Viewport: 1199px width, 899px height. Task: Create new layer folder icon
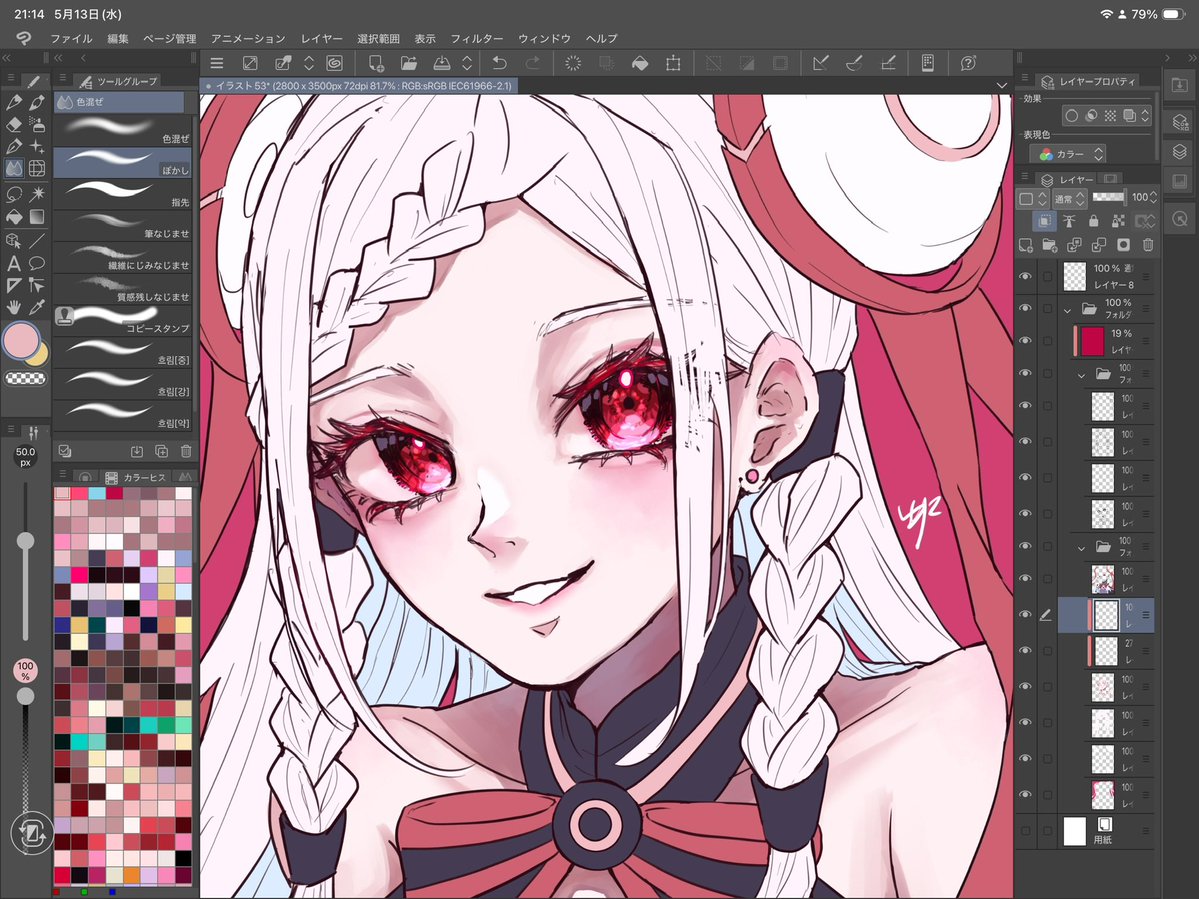tap(1050, 245)
